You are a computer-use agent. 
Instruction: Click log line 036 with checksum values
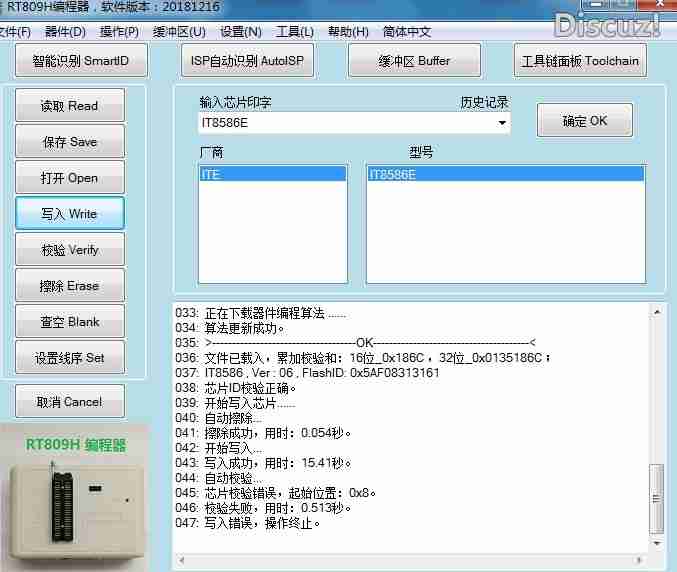click(x=363, y=357)
